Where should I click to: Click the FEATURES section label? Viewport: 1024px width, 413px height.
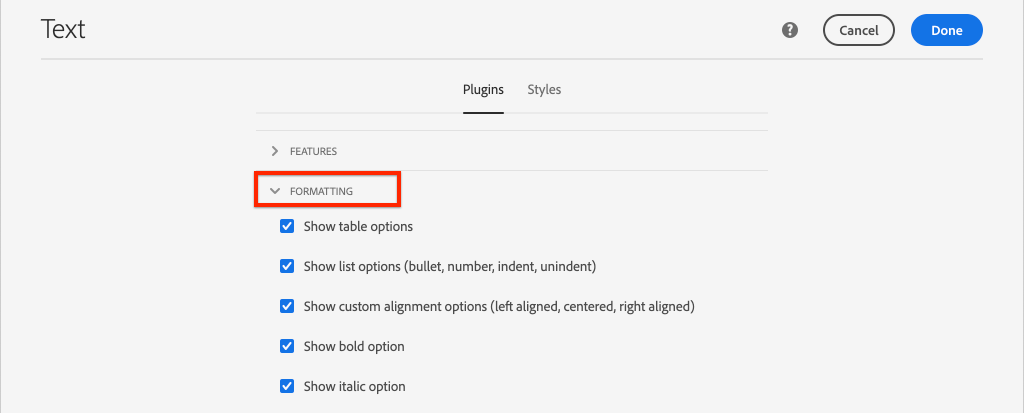(313, 151)
